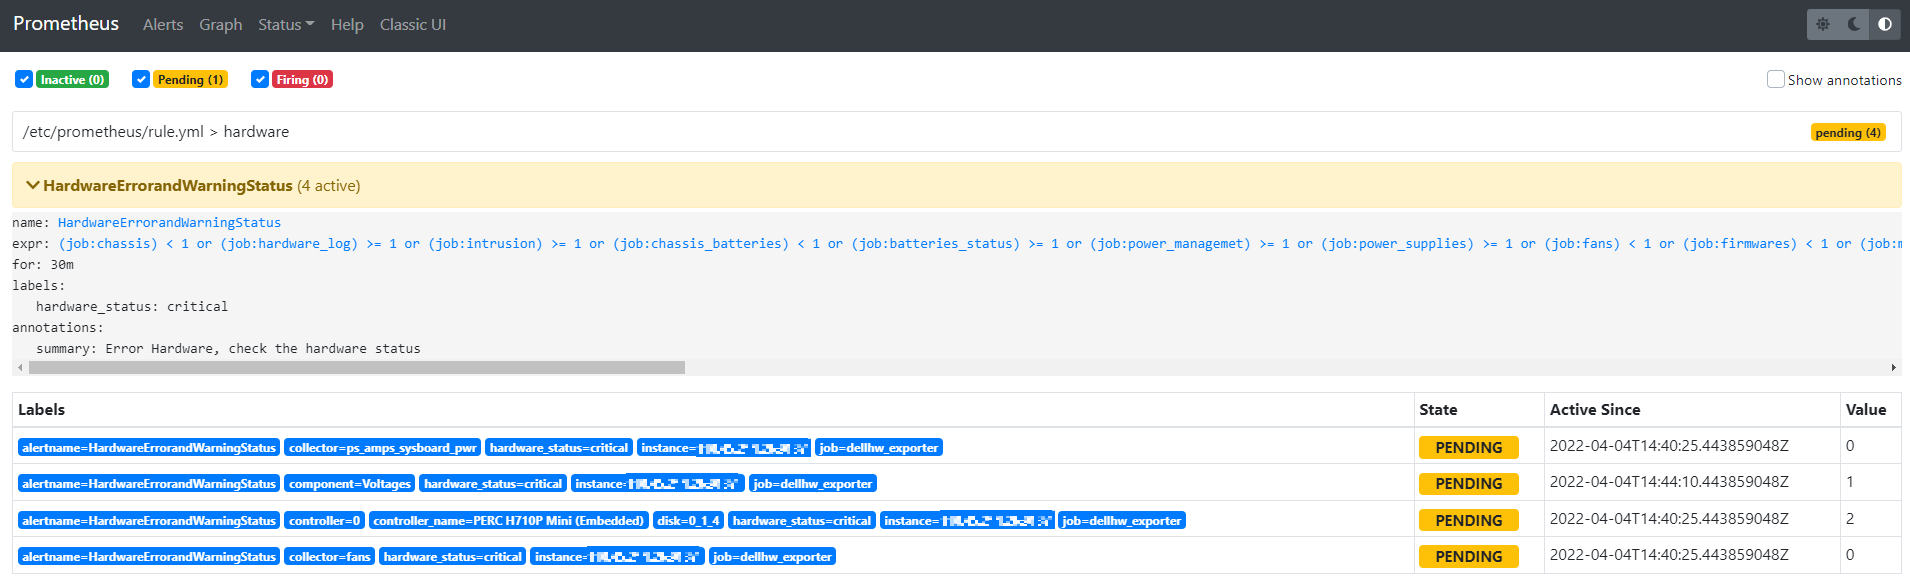The height and width of the screenshot is (581, 1910).
Task: Click the 14:44:10 active since timestamp
Action: click(x=1669, y=482)
